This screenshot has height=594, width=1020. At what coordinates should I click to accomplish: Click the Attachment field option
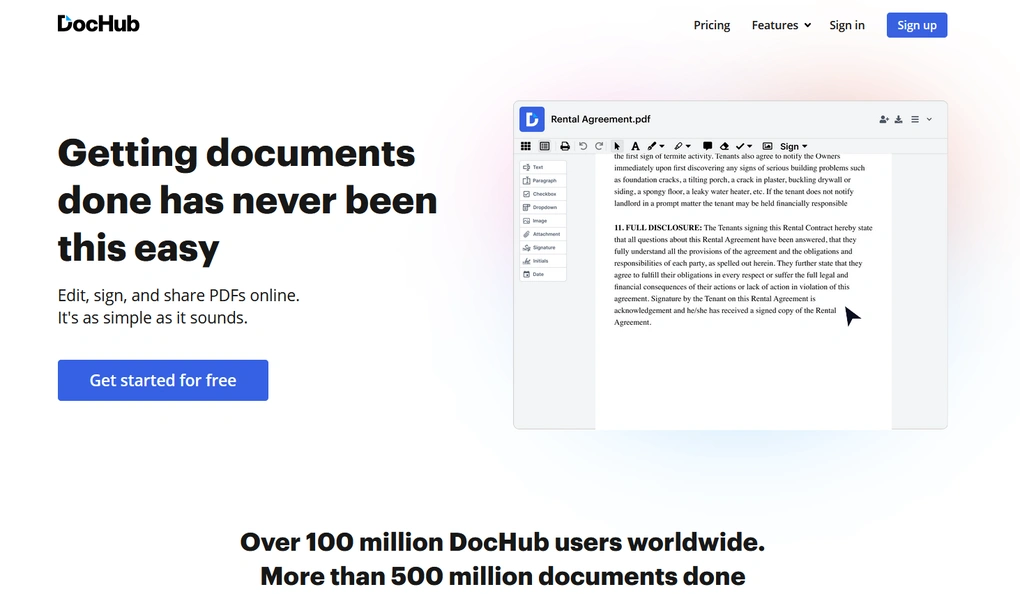[x=545, y=233]
